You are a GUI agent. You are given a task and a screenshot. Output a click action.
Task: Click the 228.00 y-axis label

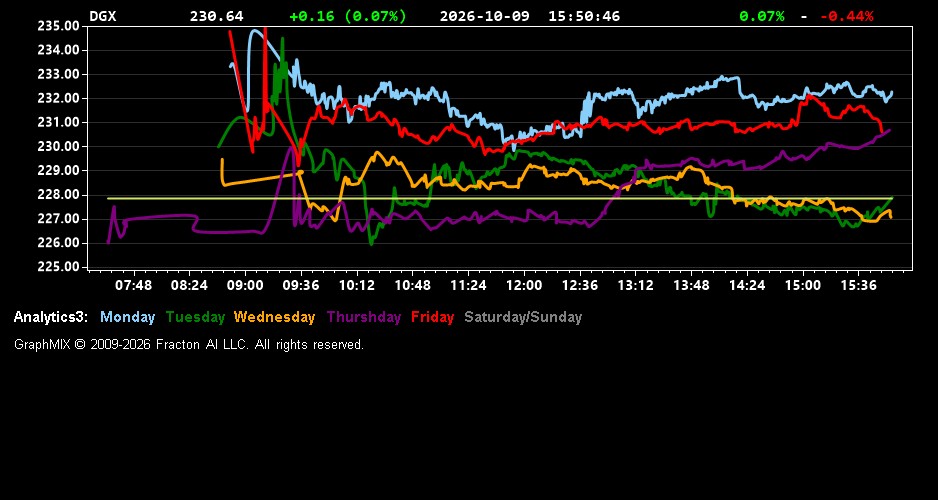point(58,194)
